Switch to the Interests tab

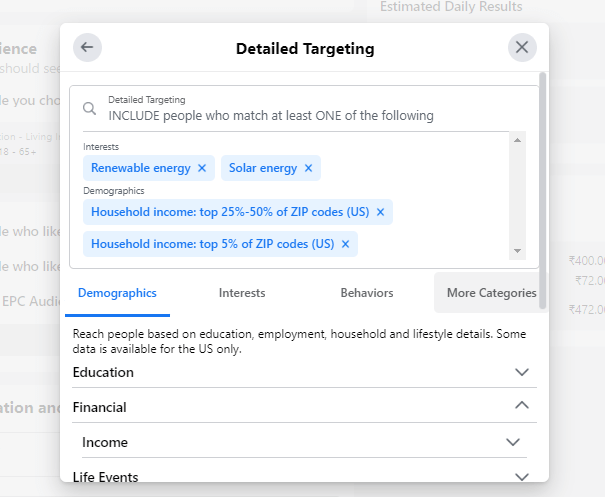[x=242, y=293]
